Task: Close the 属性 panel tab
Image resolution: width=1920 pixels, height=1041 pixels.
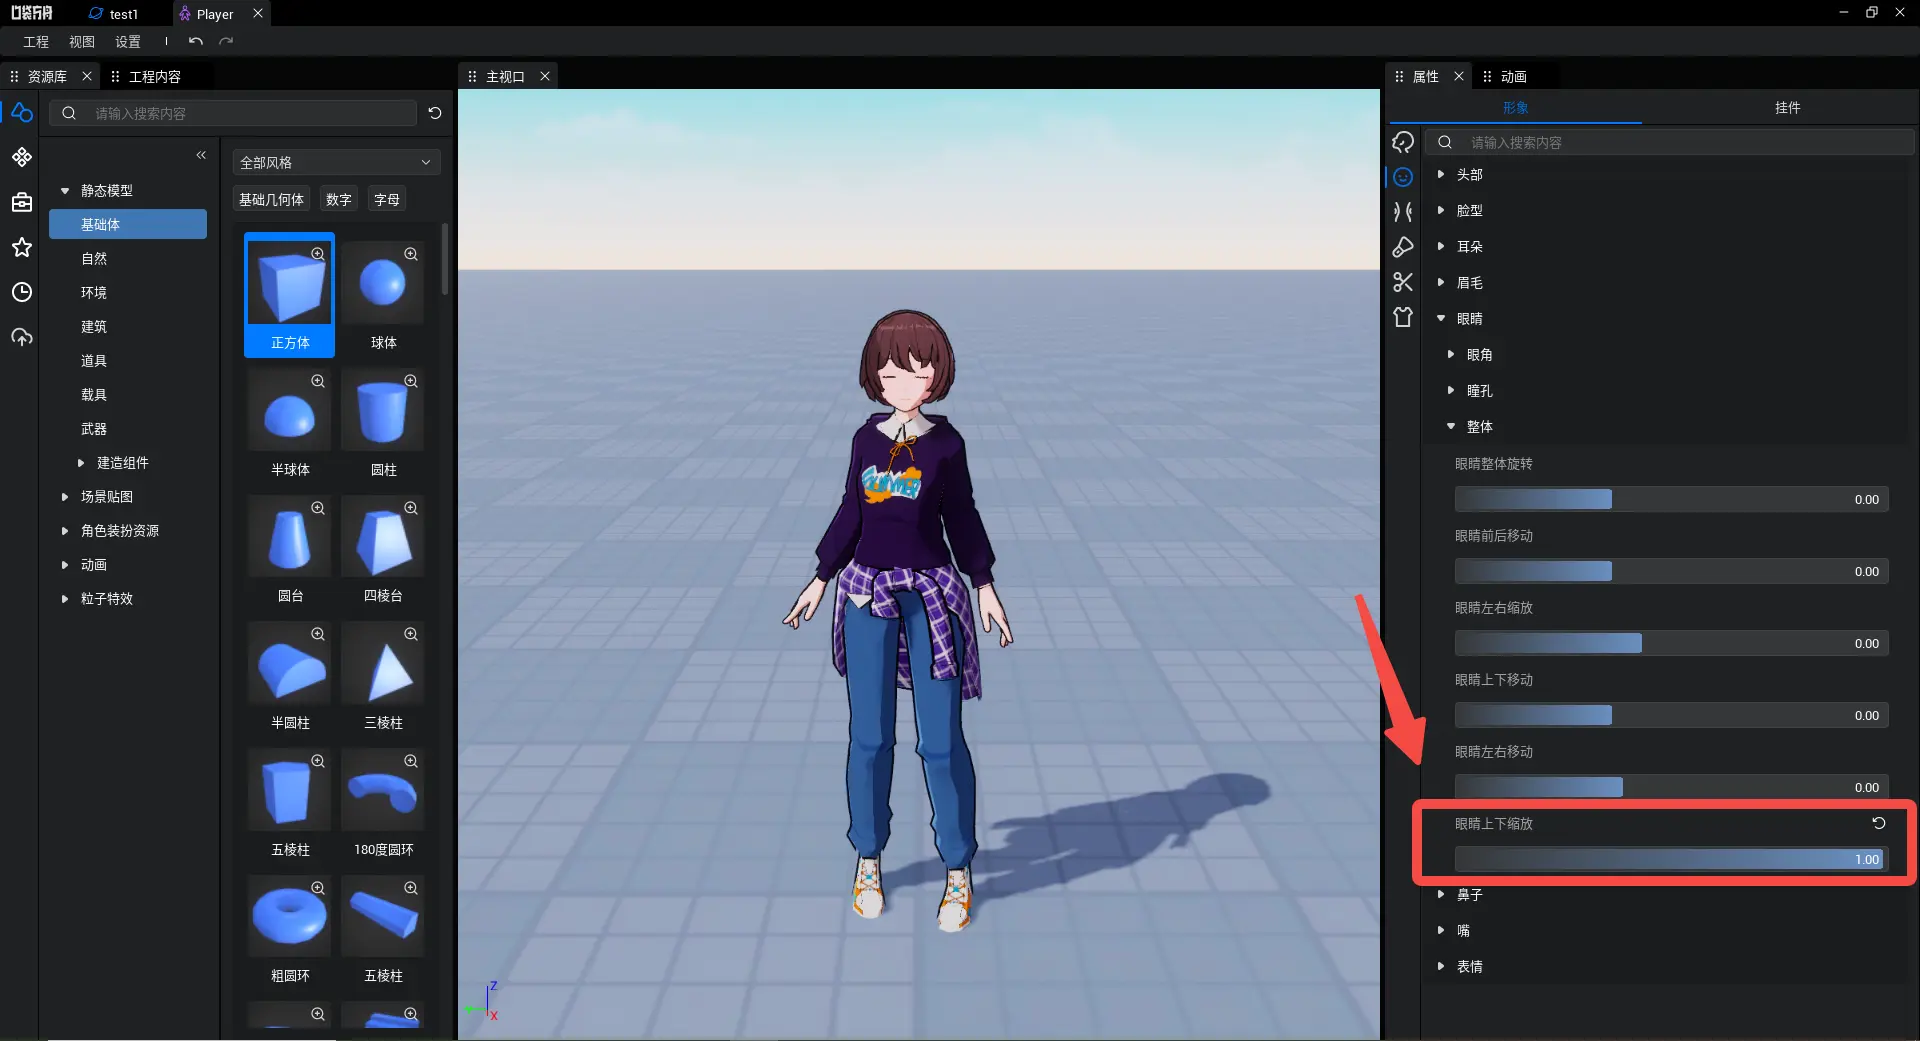Action: (1459, 76)
